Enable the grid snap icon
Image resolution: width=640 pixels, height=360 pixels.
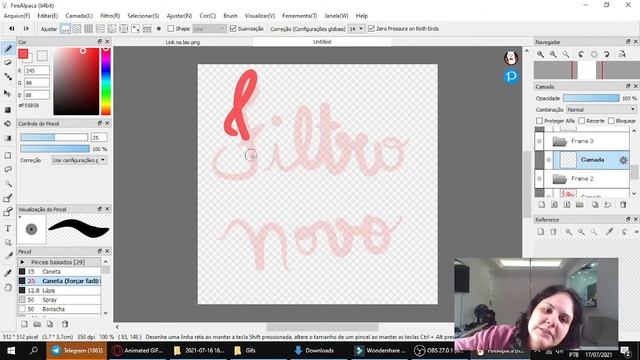(x=88, y=29)
